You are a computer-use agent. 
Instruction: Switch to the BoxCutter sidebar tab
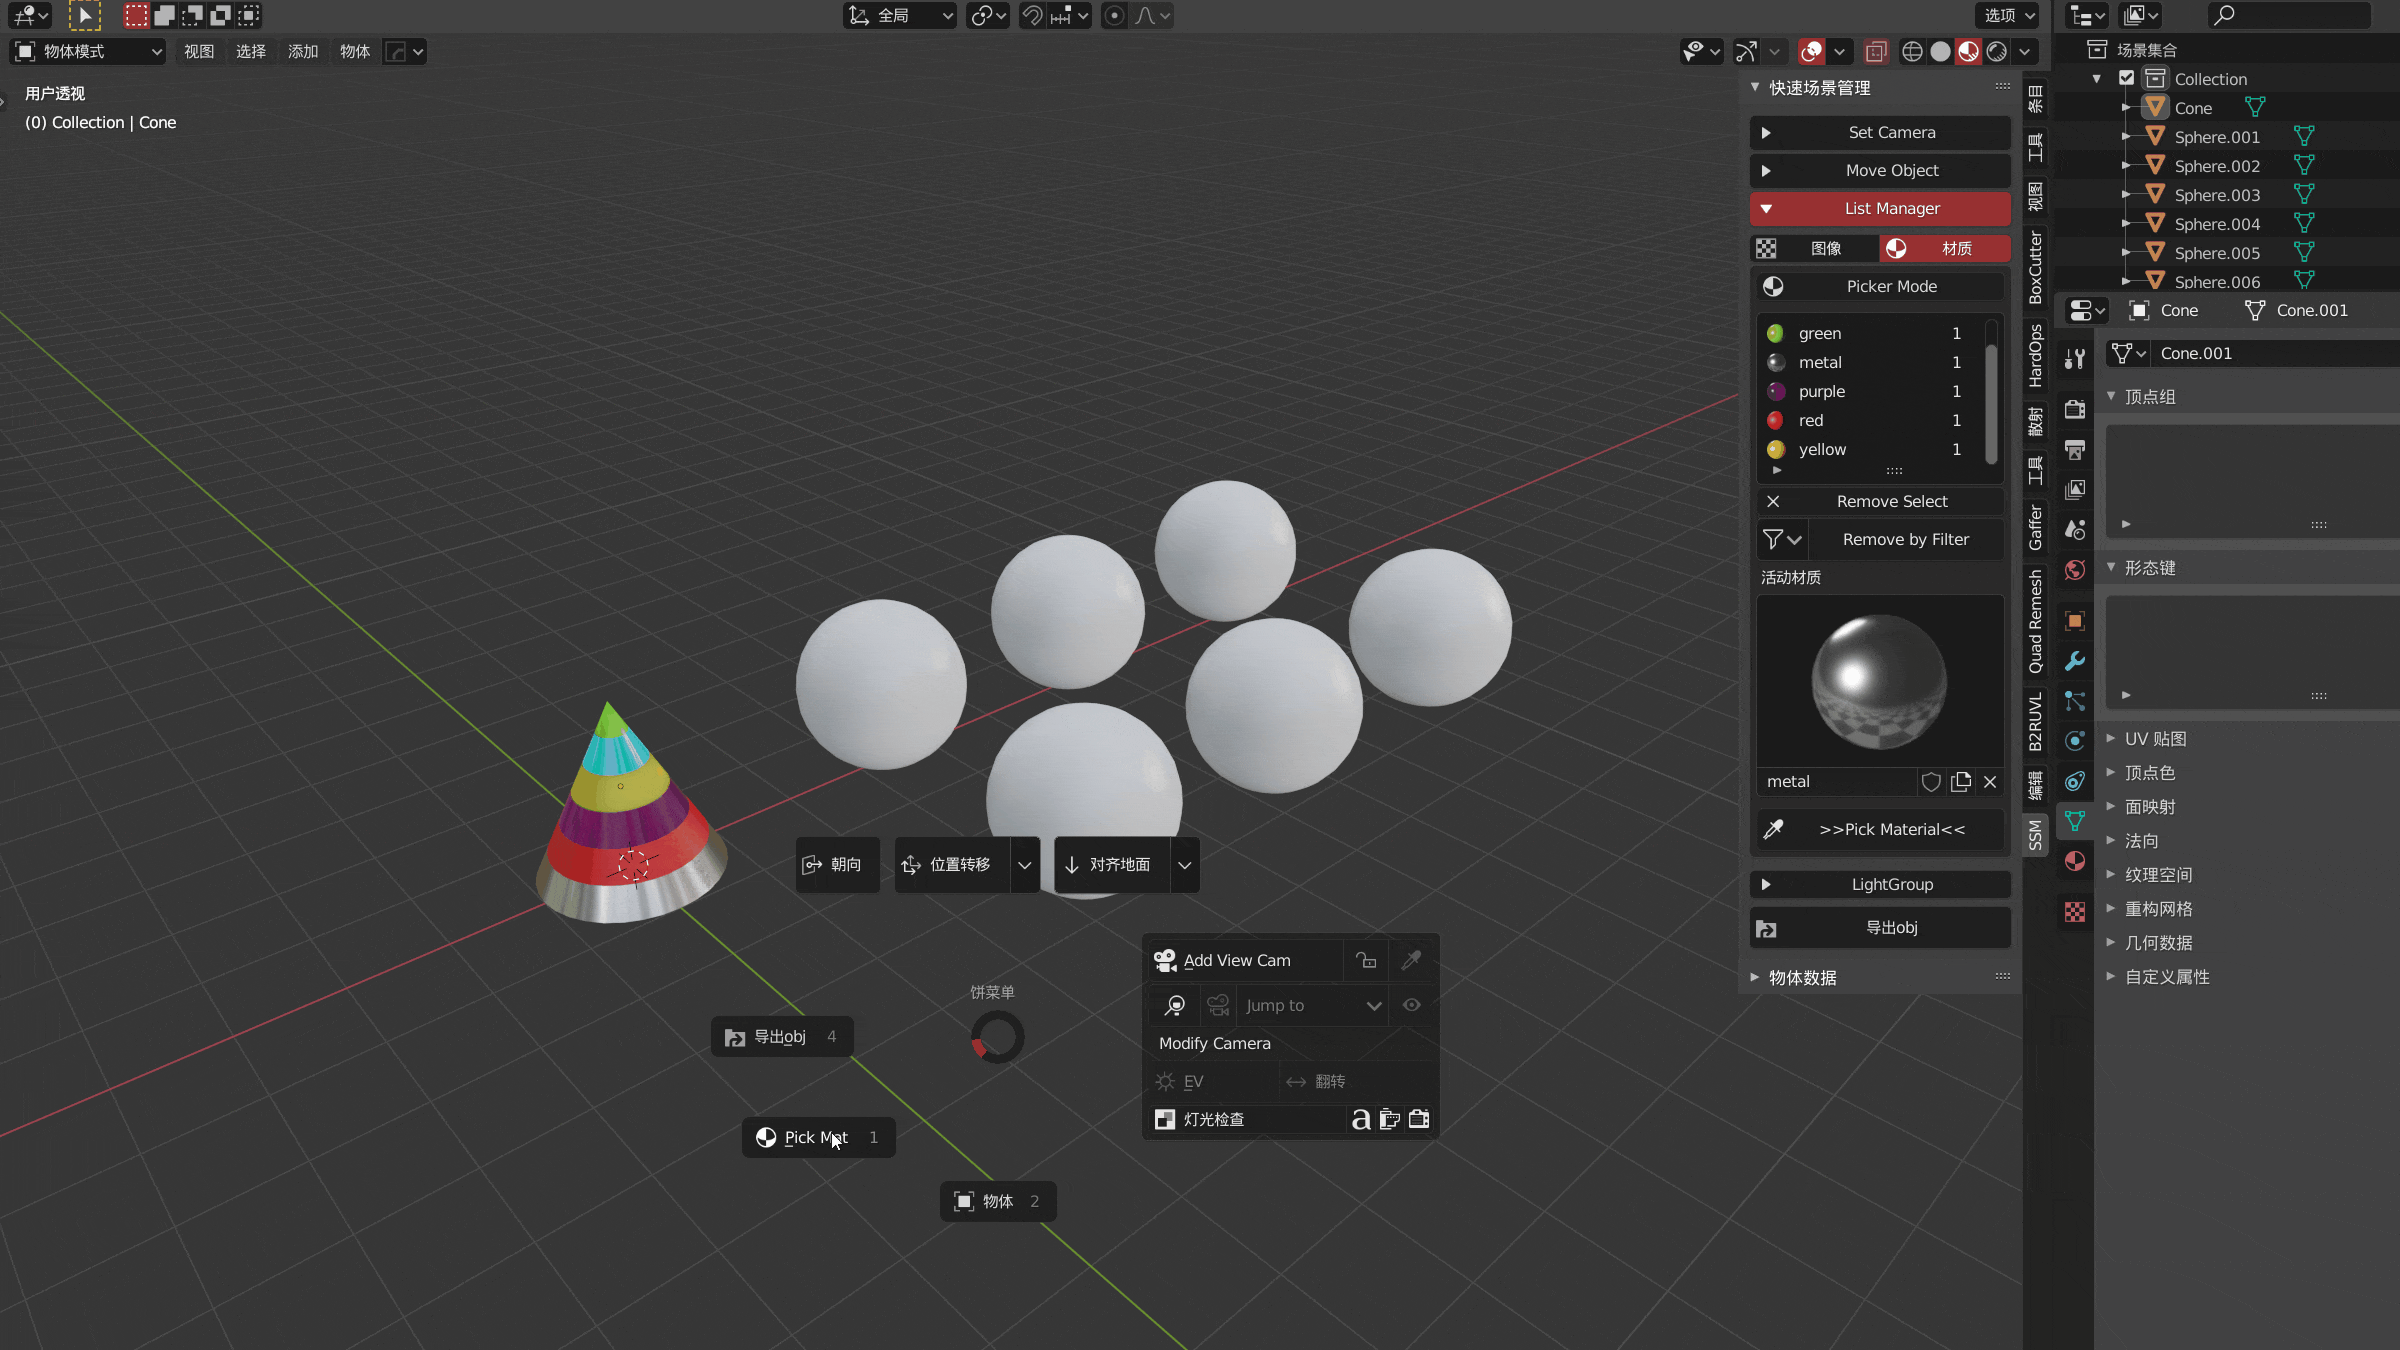click(x=2035, y=266)
